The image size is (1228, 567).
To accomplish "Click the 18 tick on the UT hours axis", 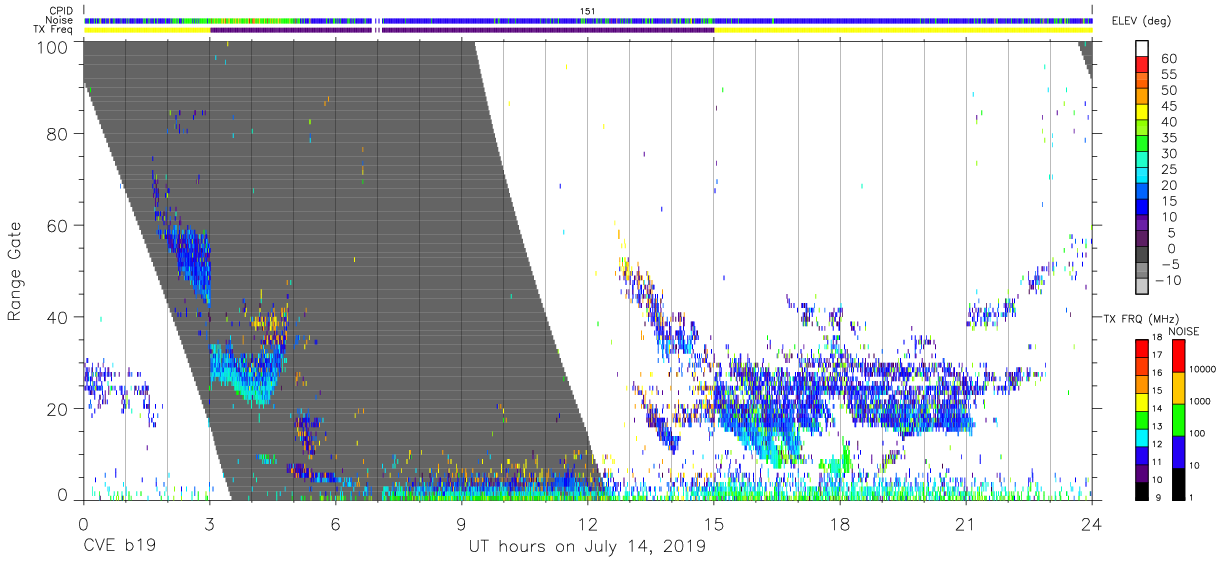I will click(x=839, y=524).
